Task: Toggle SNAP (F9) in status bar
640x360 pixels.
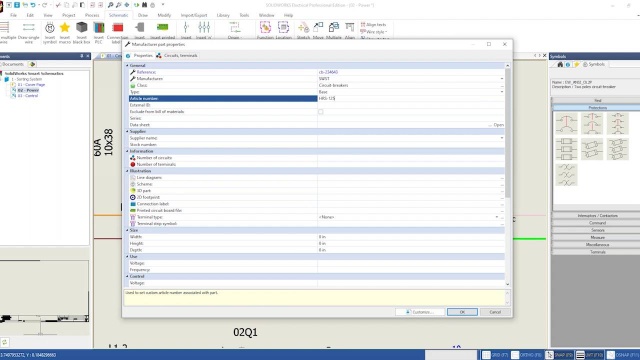Action: [x=559, y=355]
